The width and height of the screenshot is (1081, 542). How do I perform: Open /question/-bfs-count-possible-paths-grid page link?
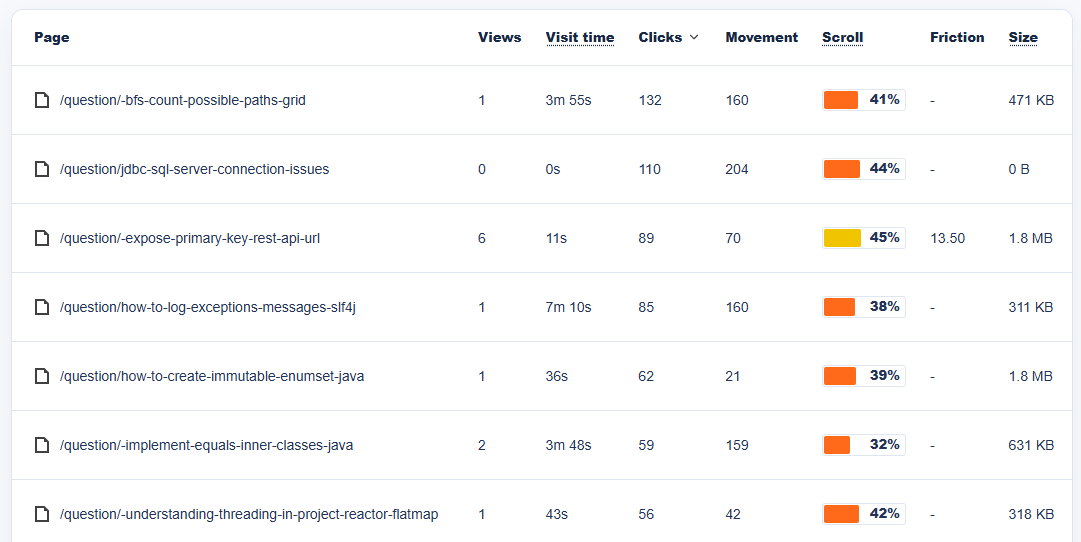tap(183, 100)
